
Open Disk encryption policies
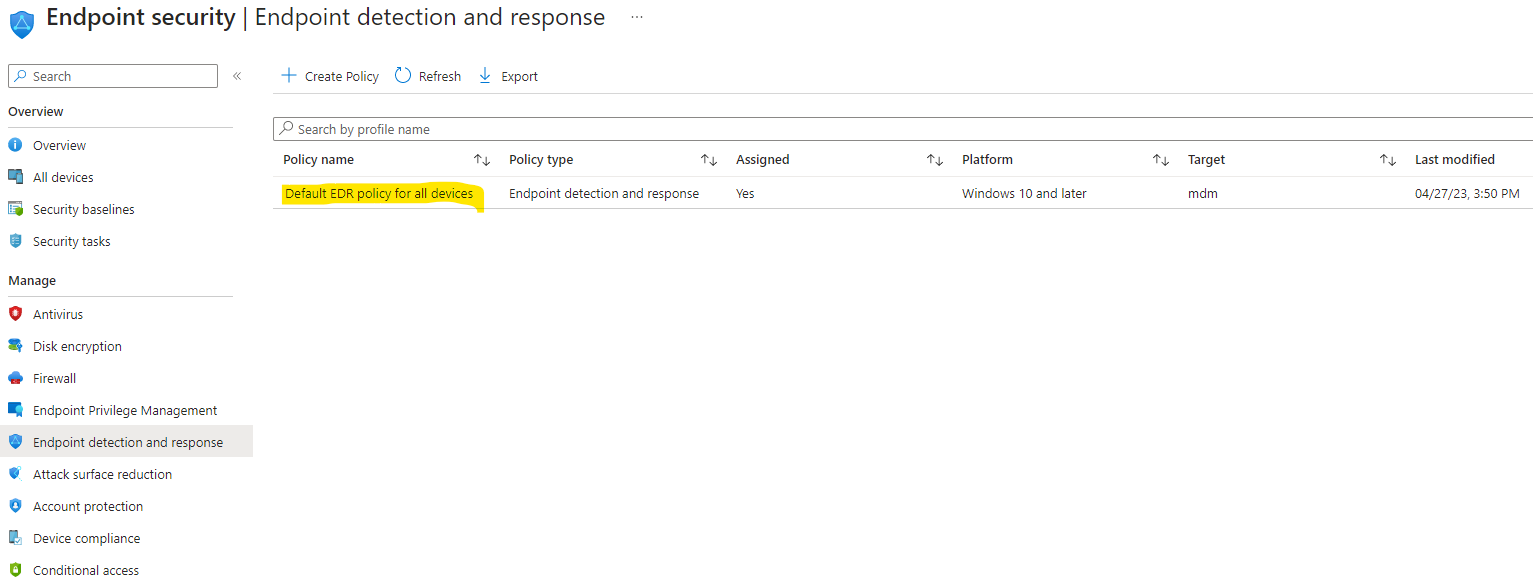coord(77,346)
